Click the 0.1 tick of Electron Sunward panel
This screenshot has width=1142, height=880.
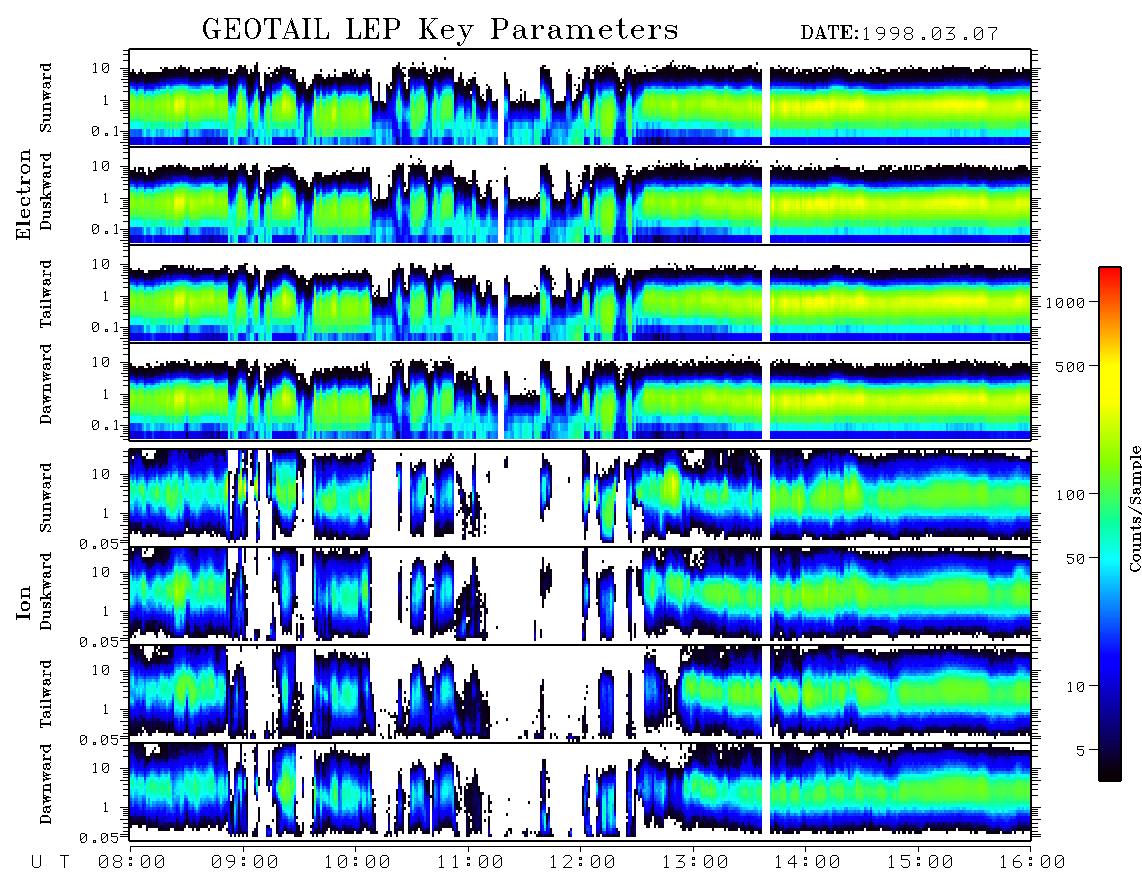click(x=106, y=132)
